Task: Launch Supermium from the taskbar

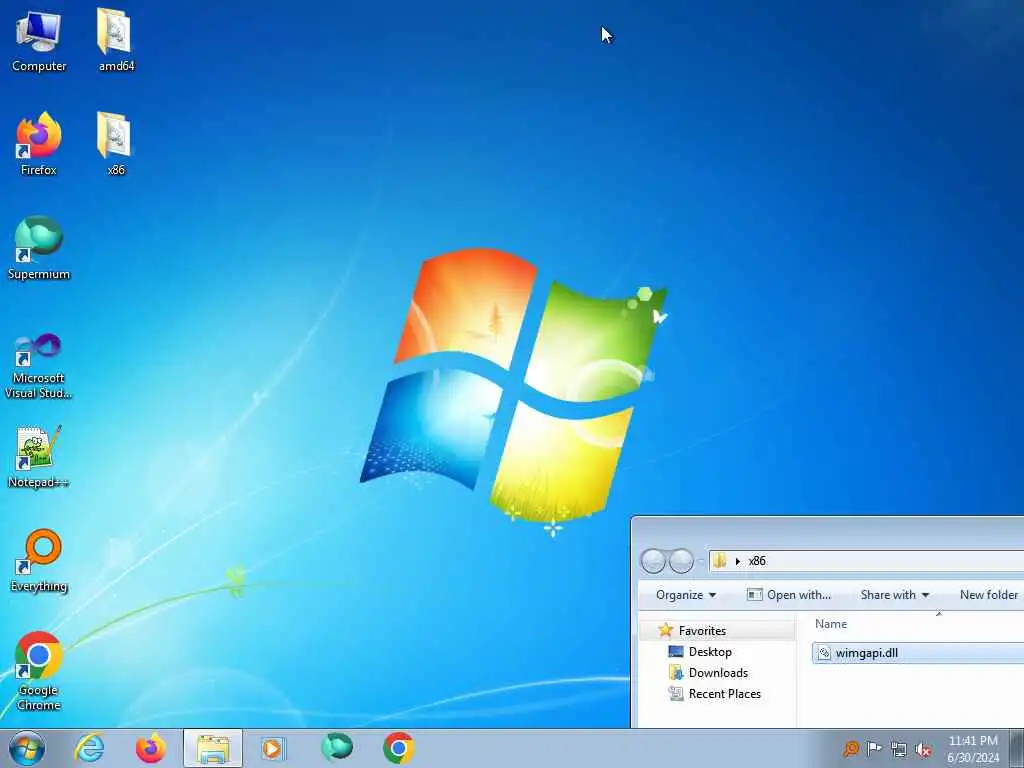Action: pos(337,748)
